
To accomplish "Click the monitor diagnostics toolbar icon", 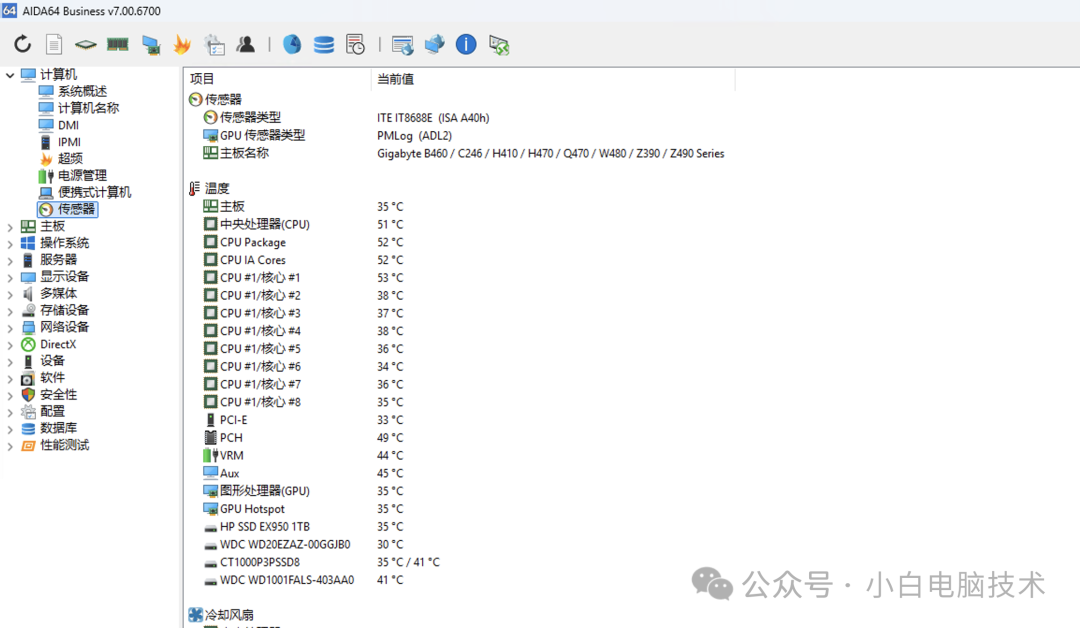I will pos(151,45).
